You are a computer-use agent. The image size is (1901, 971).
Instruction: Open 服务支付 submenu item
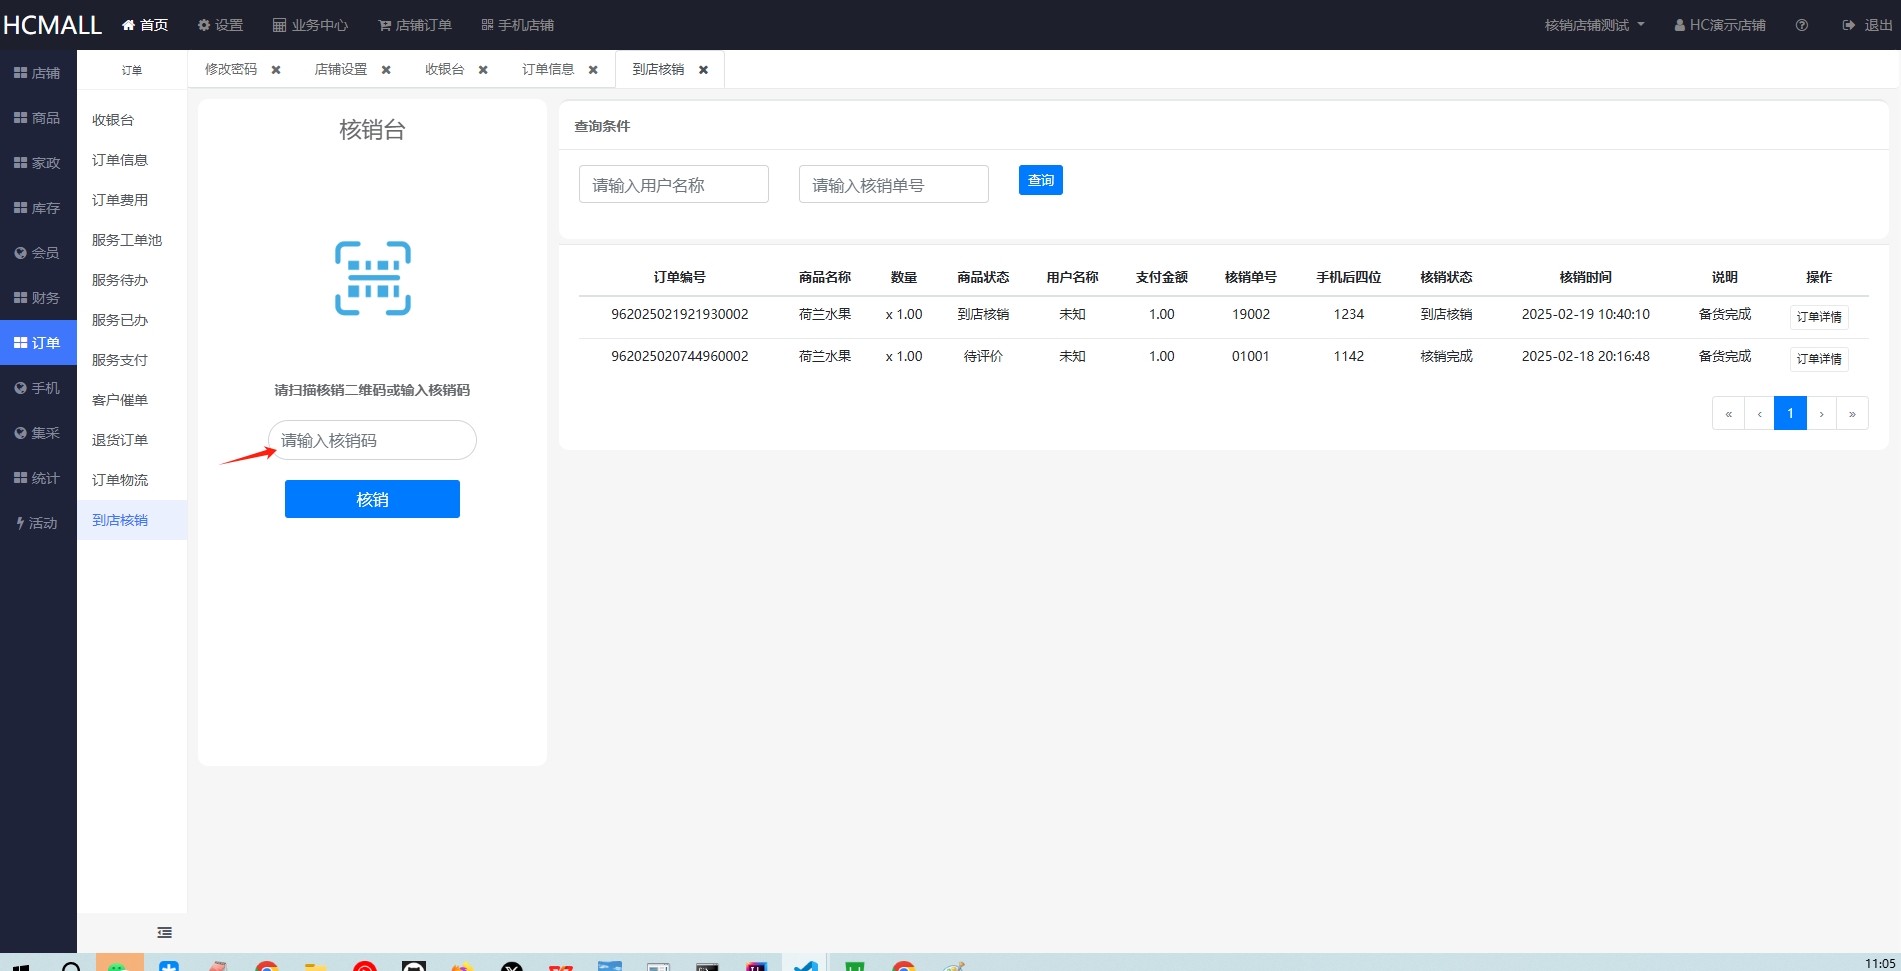[132, 360]
